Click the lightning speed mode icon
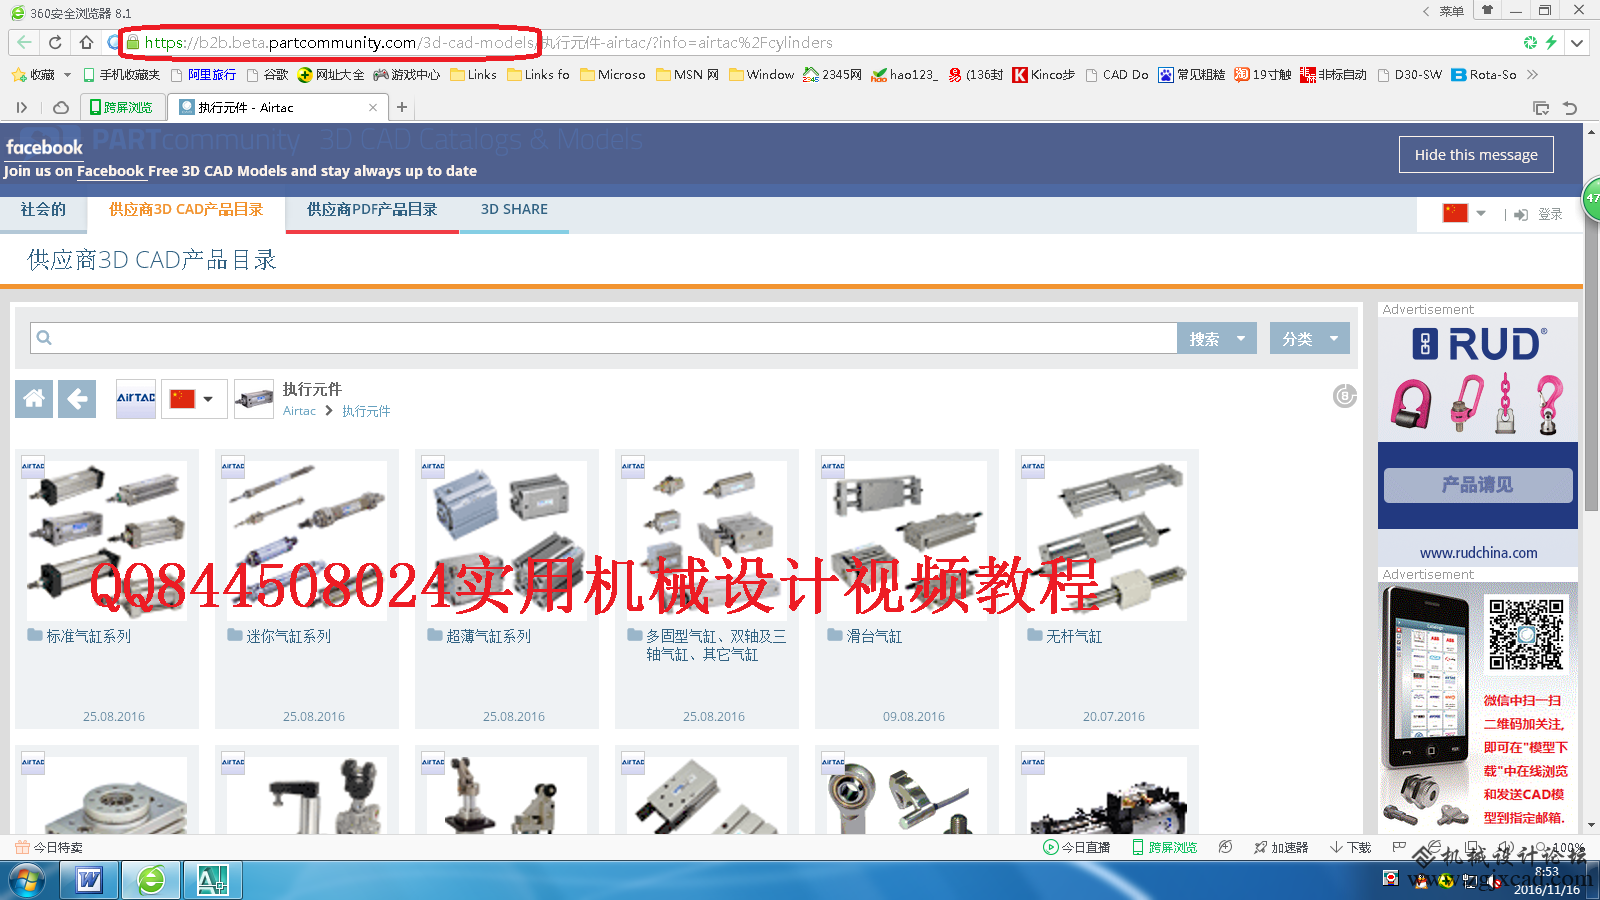The image size is (1600, 900). click(1551, 42)
